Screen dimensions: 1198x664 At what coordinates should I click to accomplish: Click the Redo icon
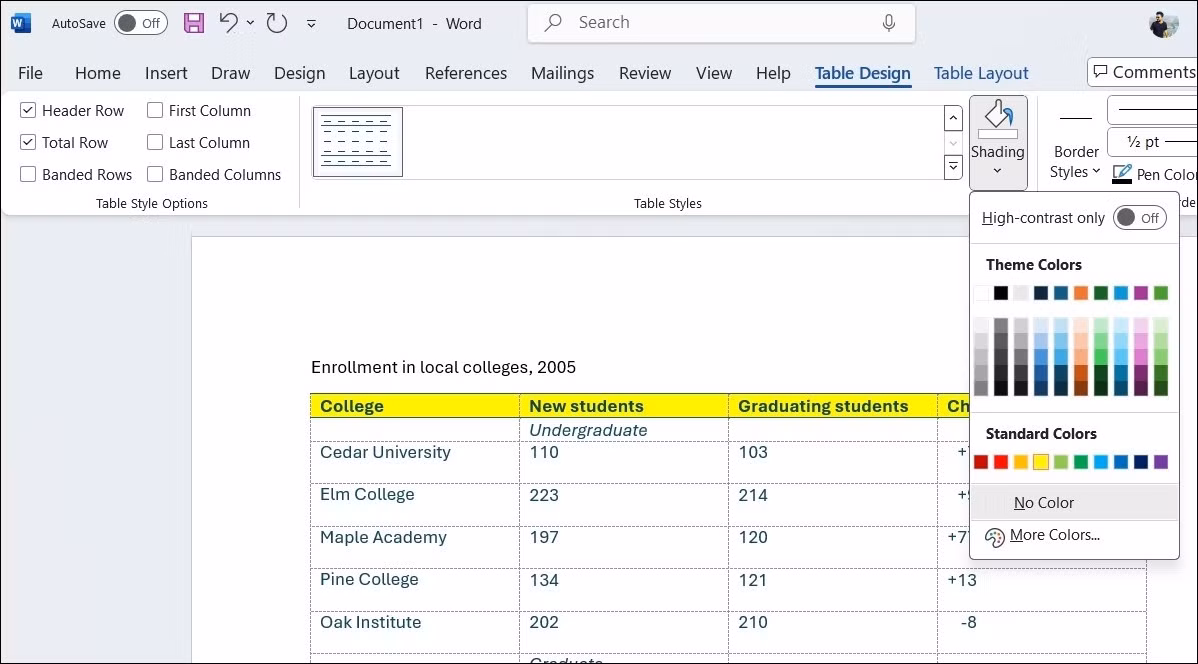[276, 23]
